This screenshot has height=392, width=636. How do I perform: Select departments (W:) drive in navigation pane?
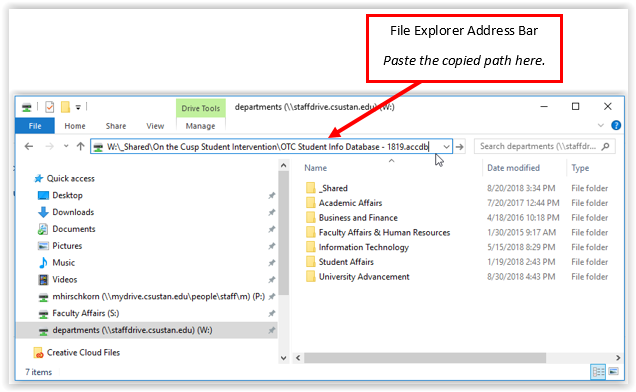point(132,330)
